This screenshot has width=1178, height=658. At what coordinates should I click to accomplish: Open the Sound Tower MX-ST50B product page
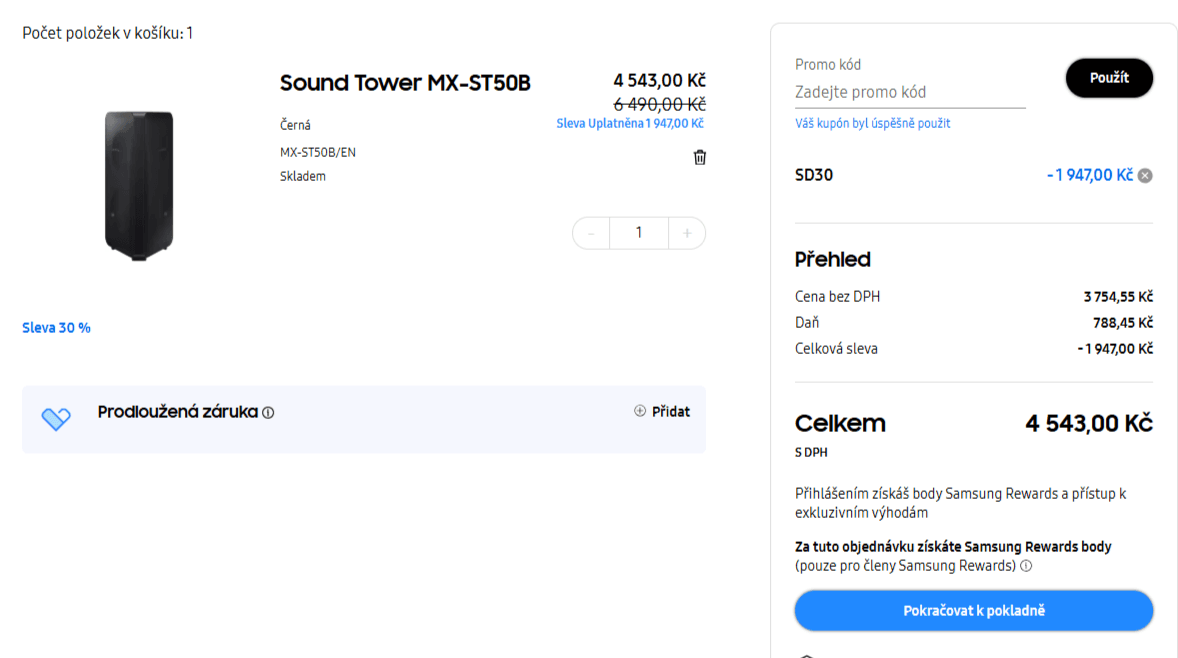point(405,83)
